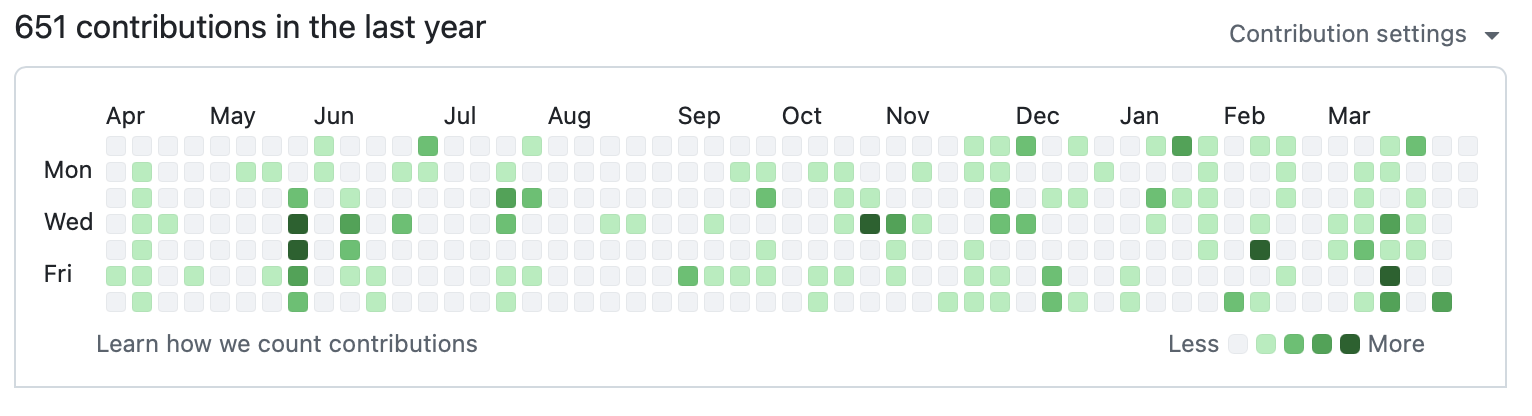Click the Fri weekday label
The height and width of the screenshot is (416, 1532).
point(58,274)
